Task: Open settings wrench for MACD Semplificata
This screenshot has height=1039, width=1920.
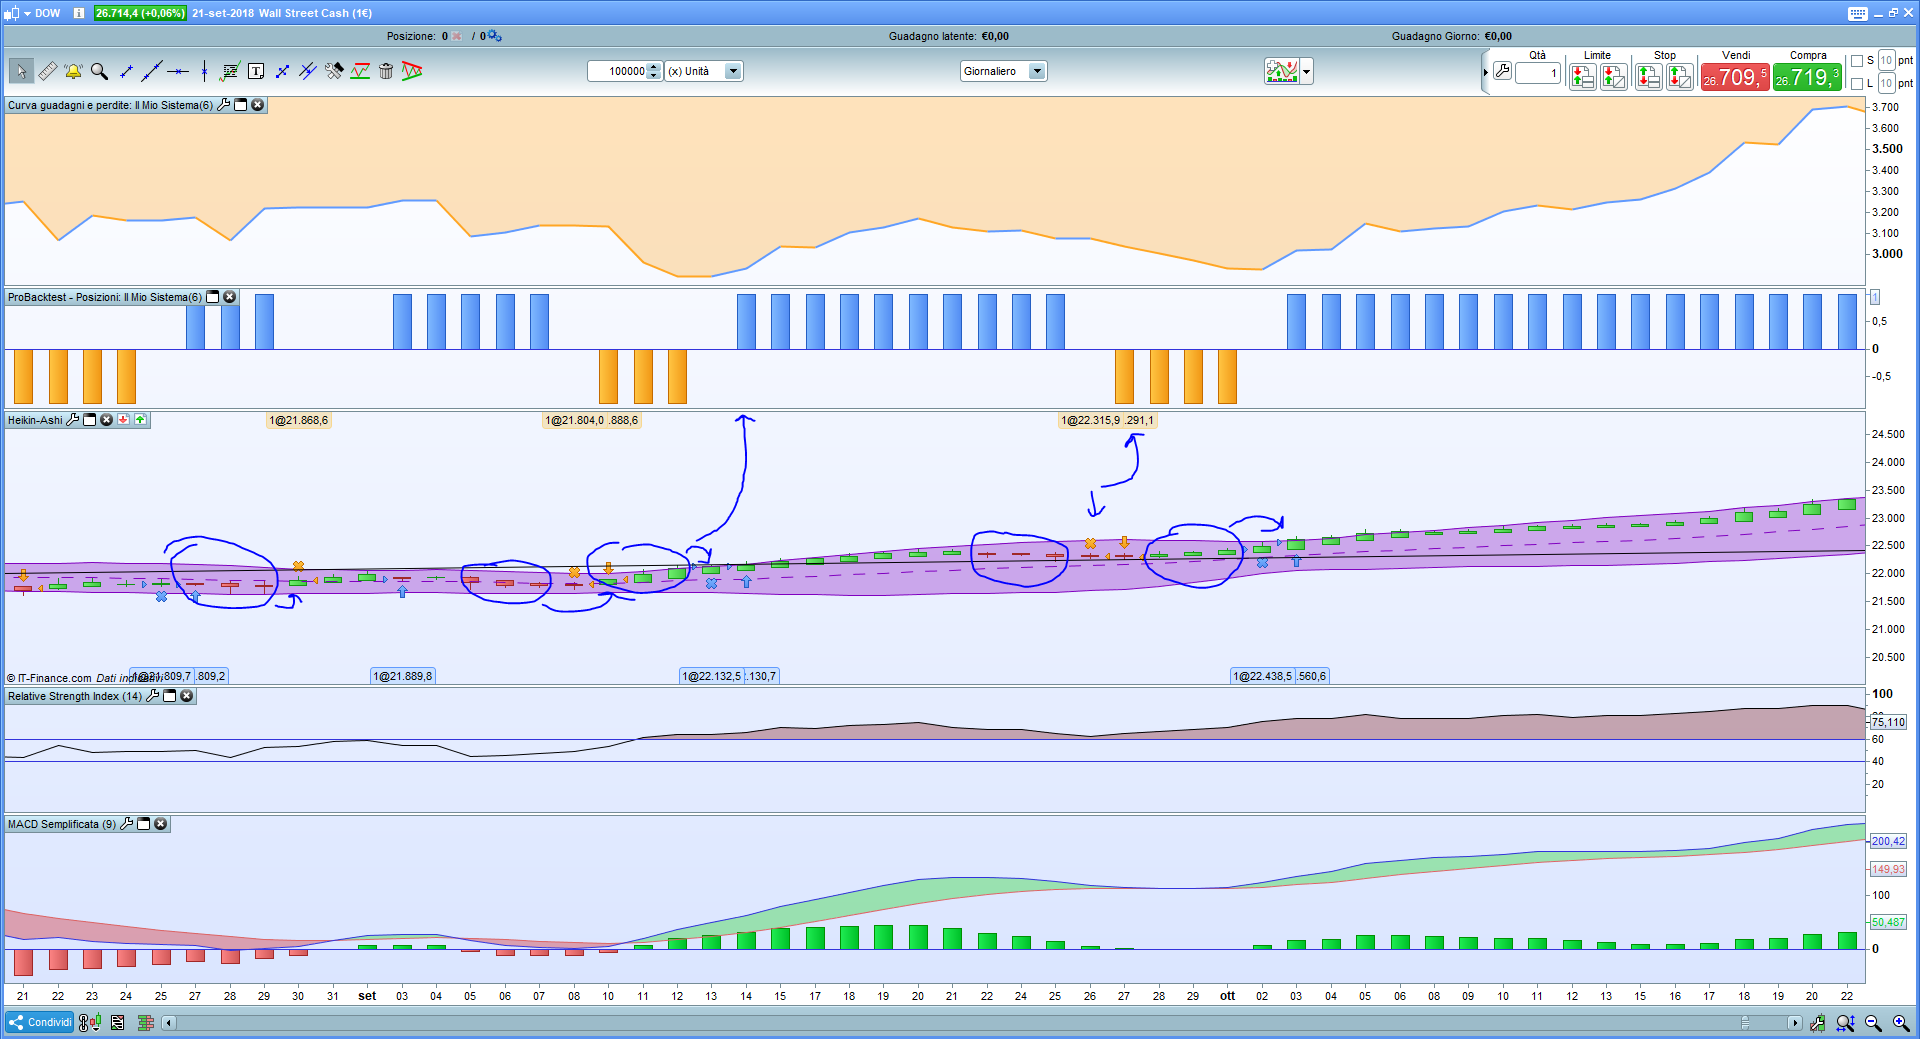Action: (x=127, y=824)
